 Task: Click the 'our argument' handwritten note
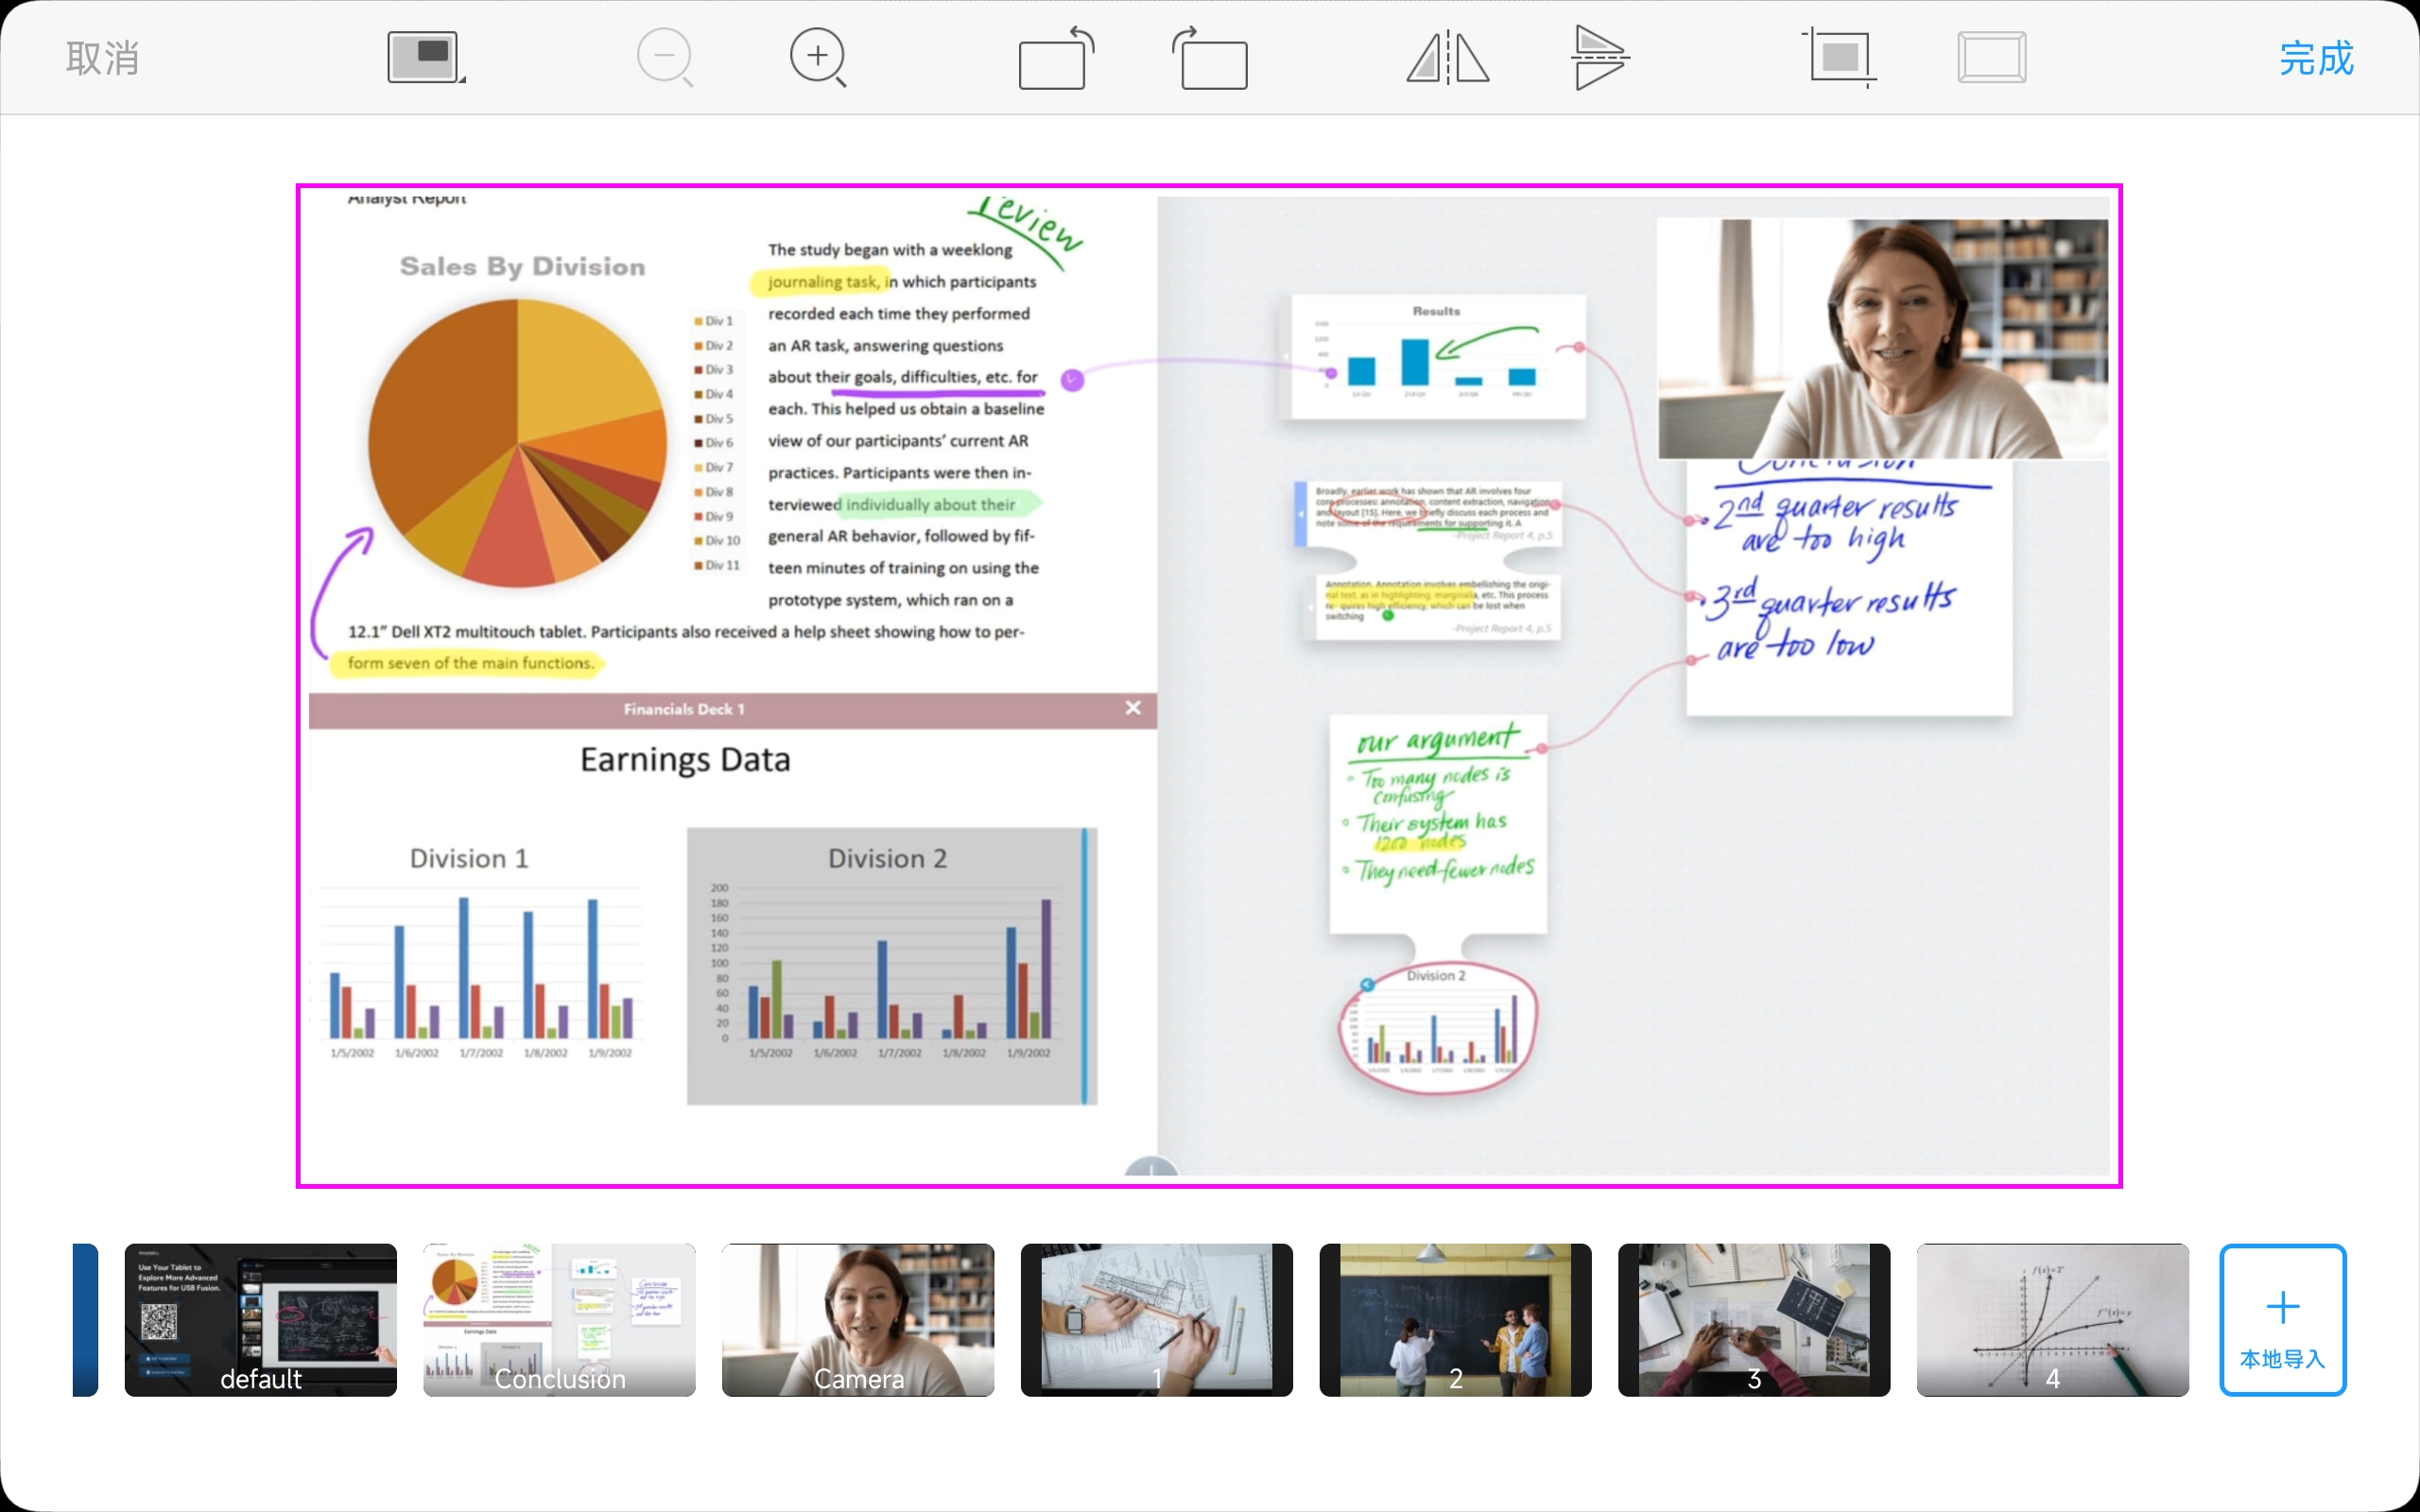1438,824
